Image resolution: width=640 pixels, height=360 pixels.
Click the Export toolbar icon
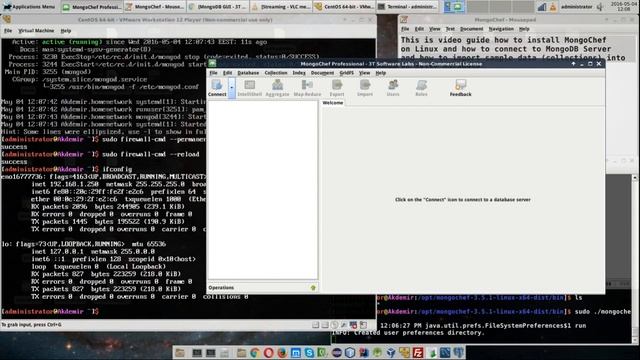click(x=337, y=88)
